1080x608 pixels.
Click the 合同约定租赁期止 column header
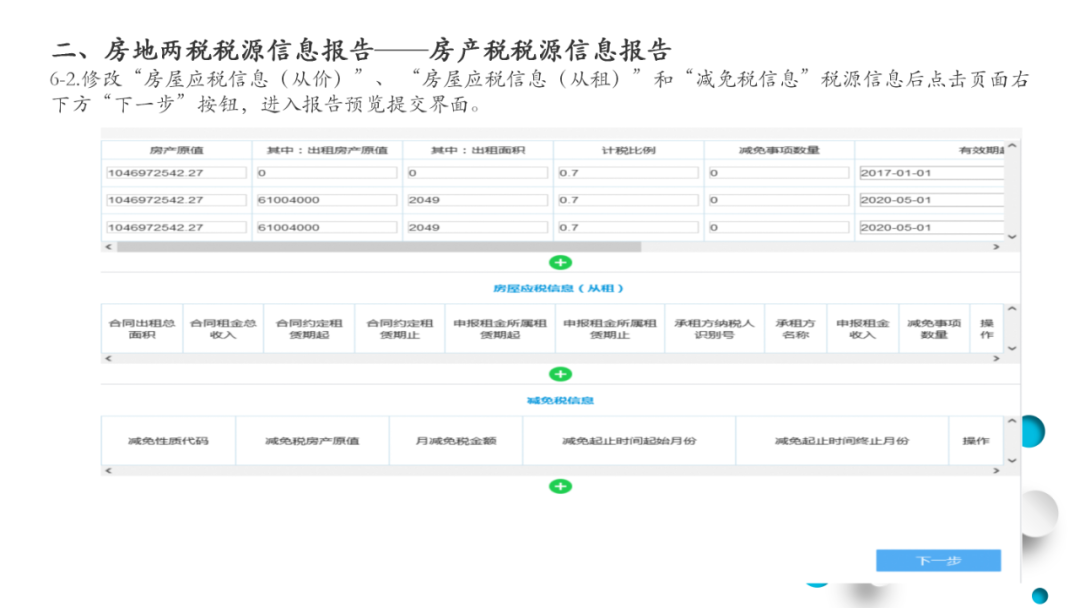pos(399,328)
